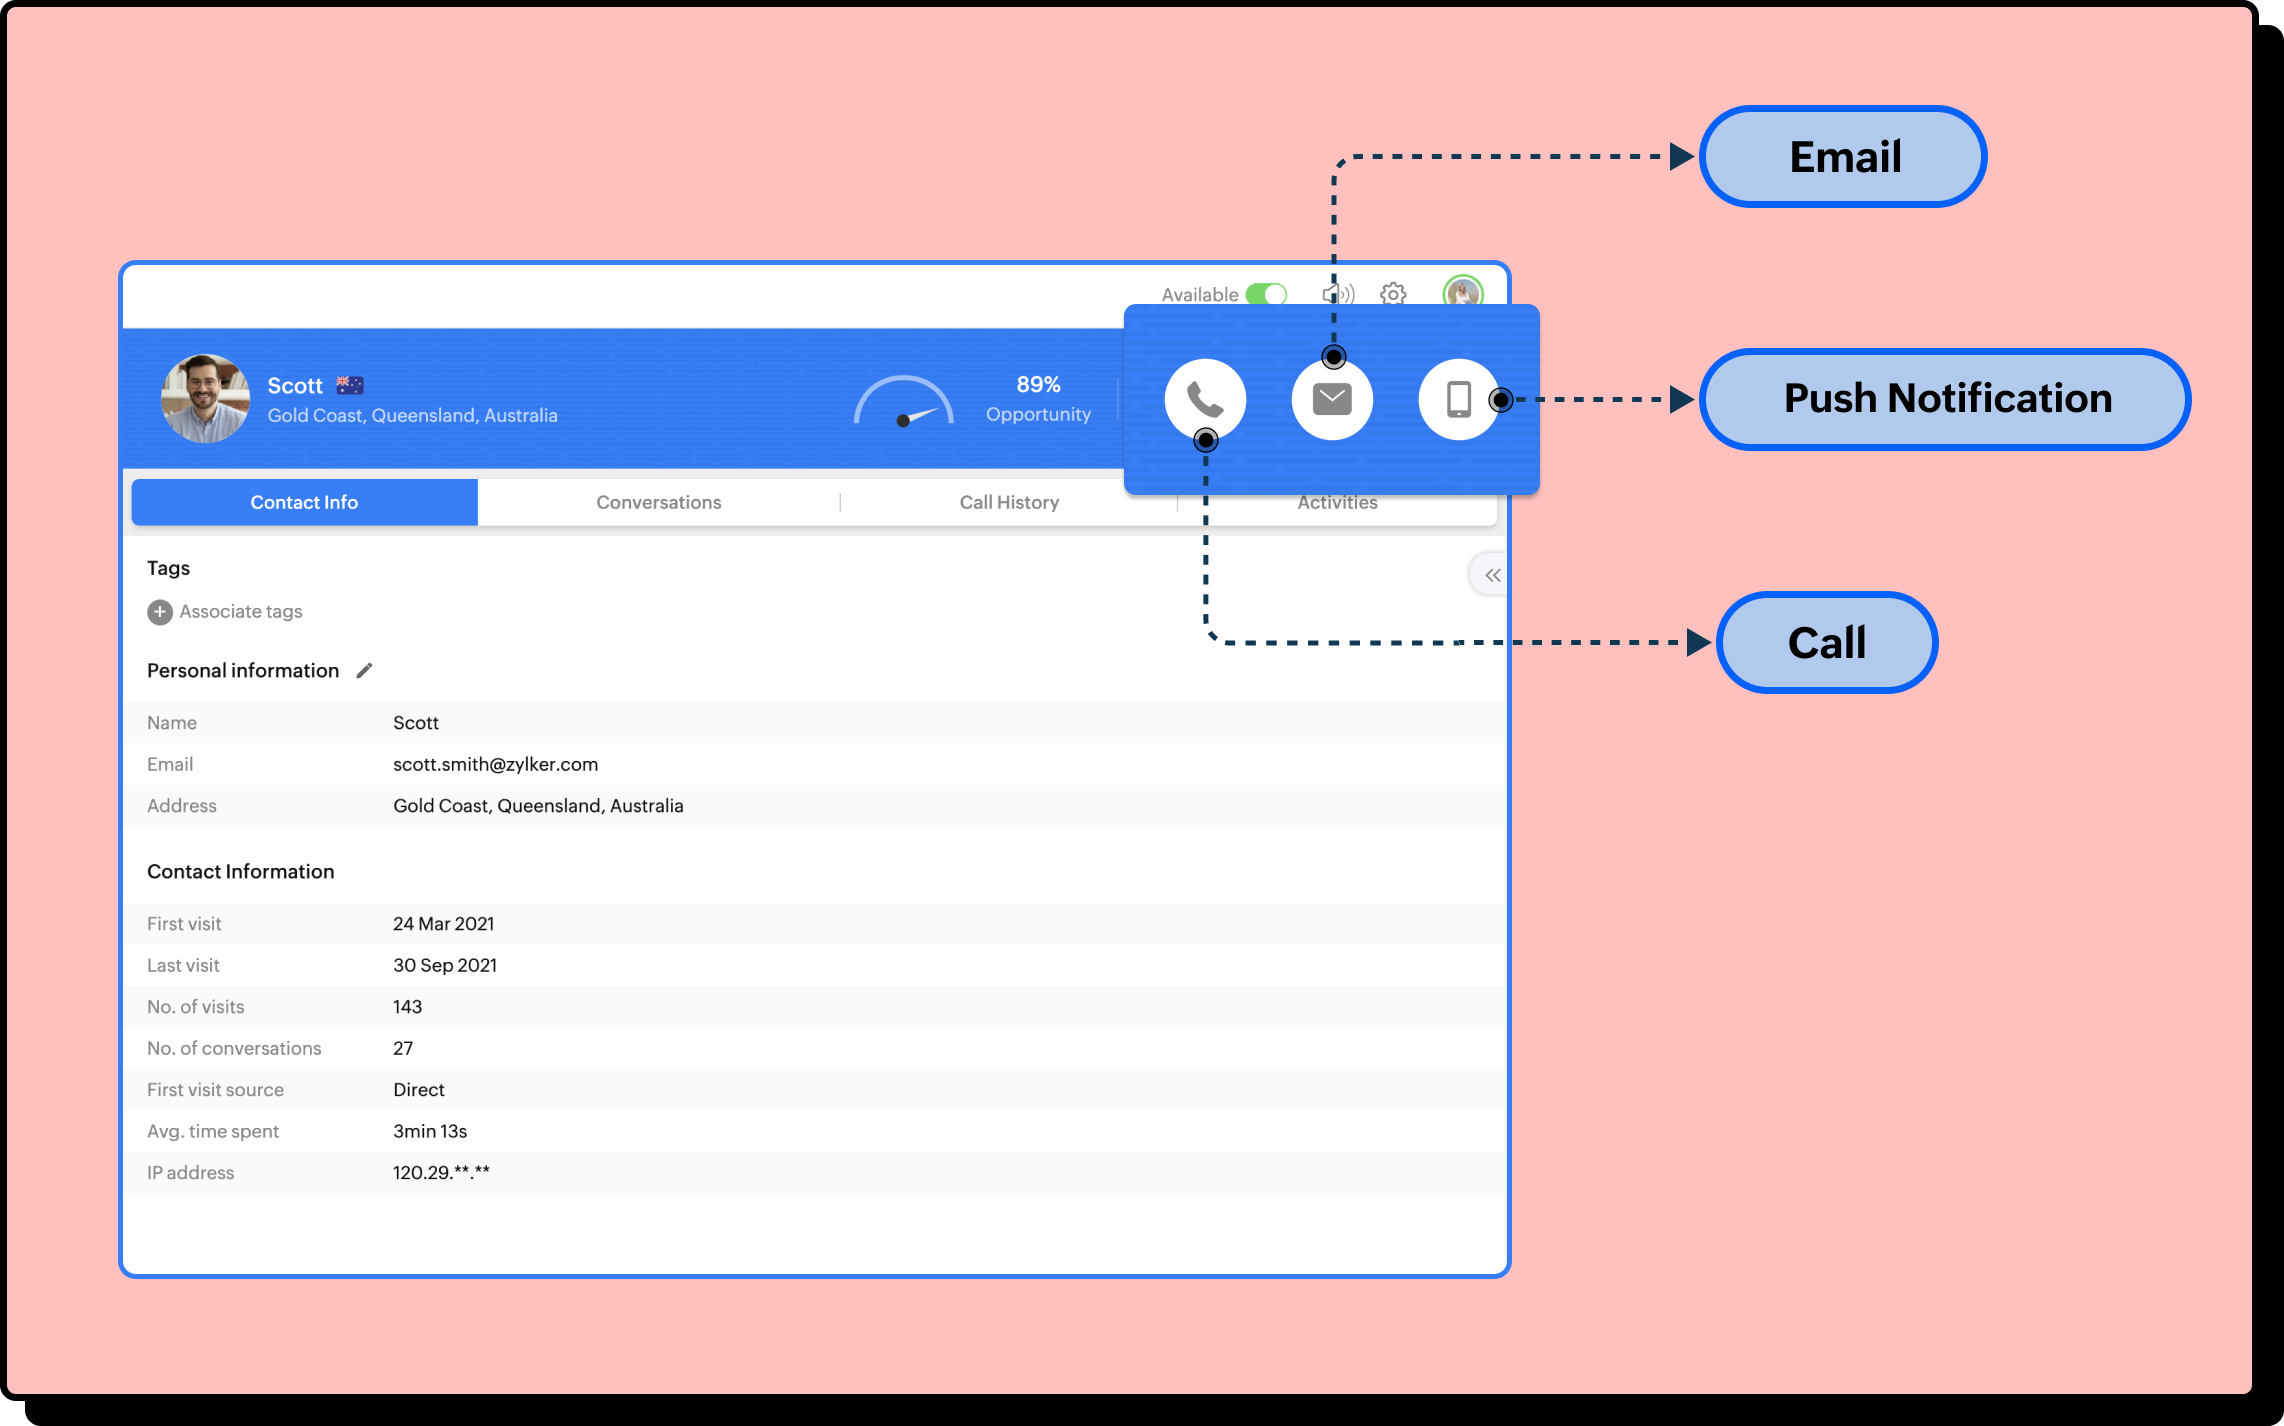
Task: Toggle the Available status switch
Action: [1266, 294]
